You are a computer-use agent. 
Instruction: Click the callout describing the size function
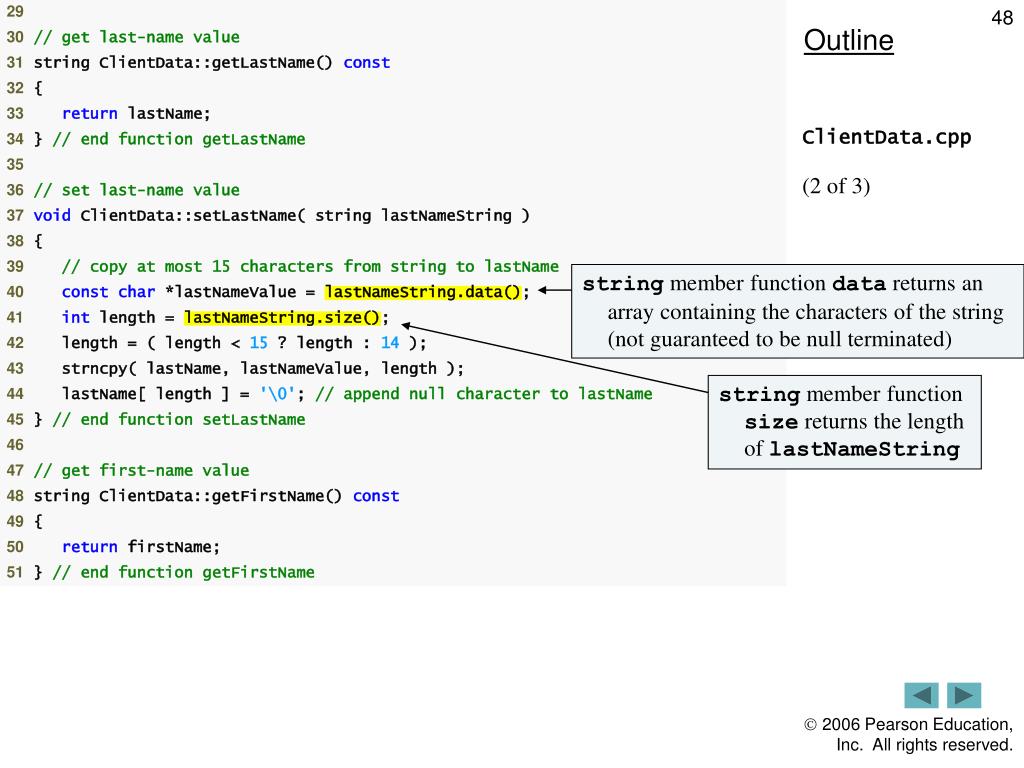coord(844,422)
